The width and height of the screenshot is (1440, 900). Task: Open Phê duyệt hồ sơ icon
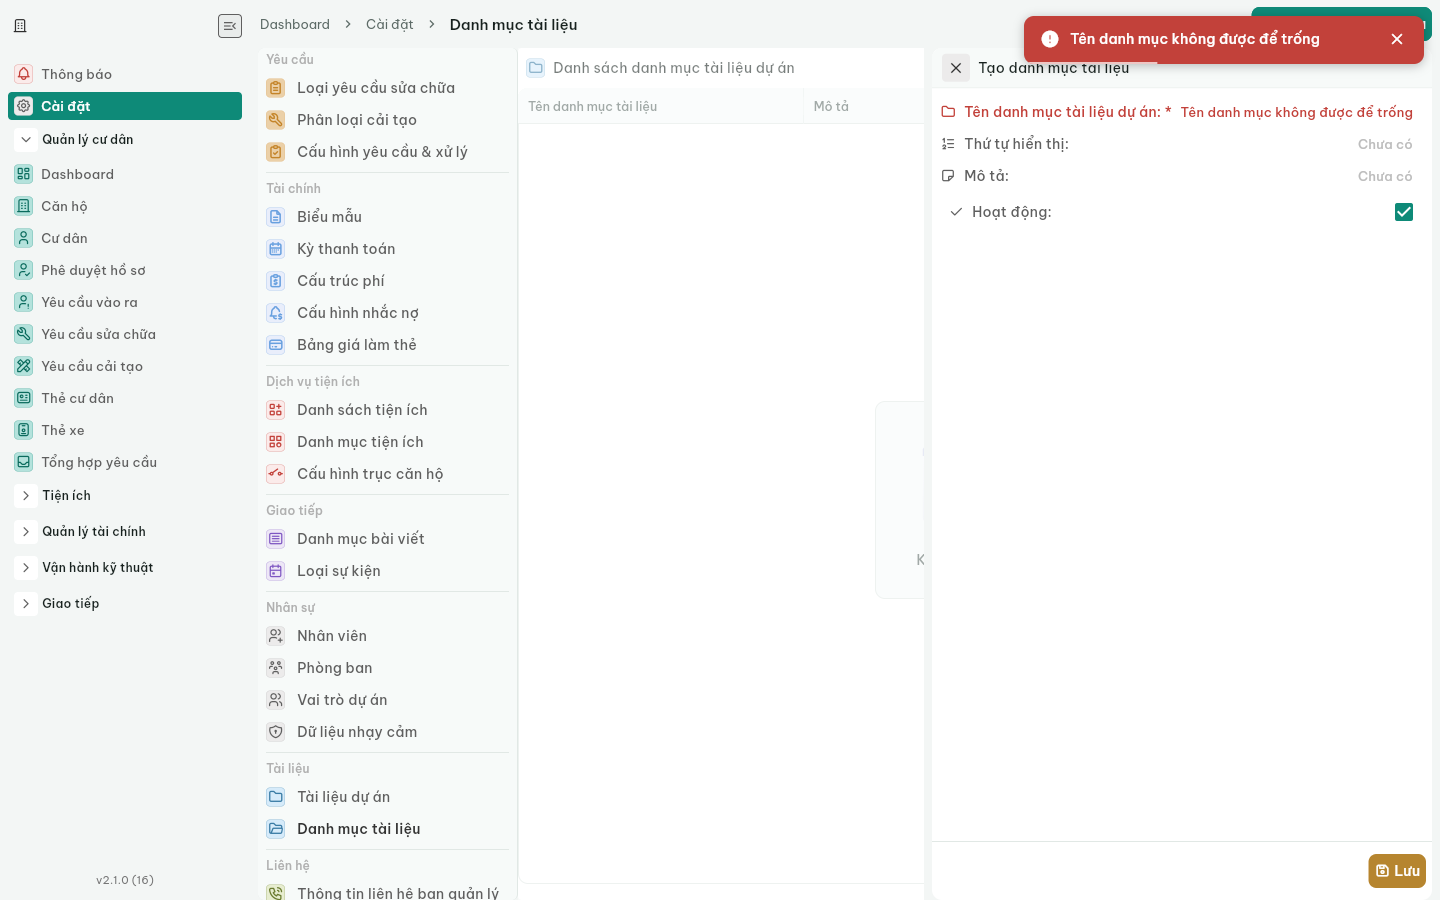(x=24, y=270)
